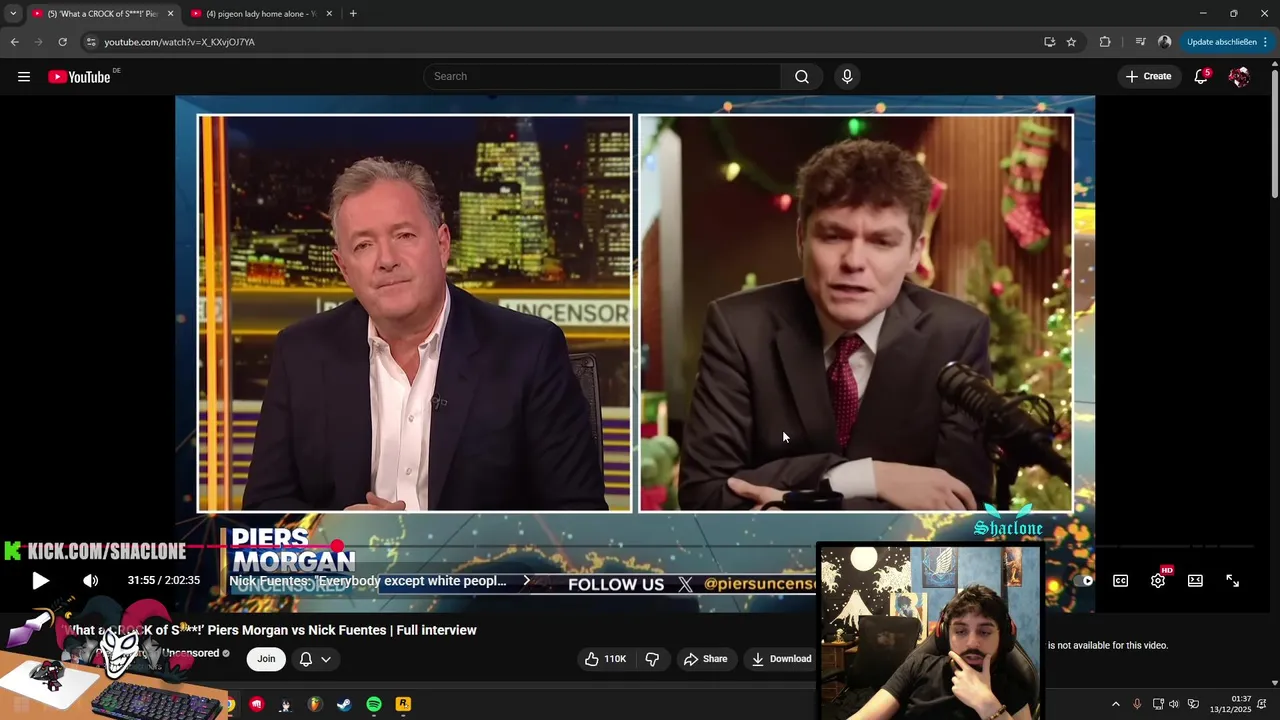
Task: Open YouTube notifications bell
Action: point(1201,77)
